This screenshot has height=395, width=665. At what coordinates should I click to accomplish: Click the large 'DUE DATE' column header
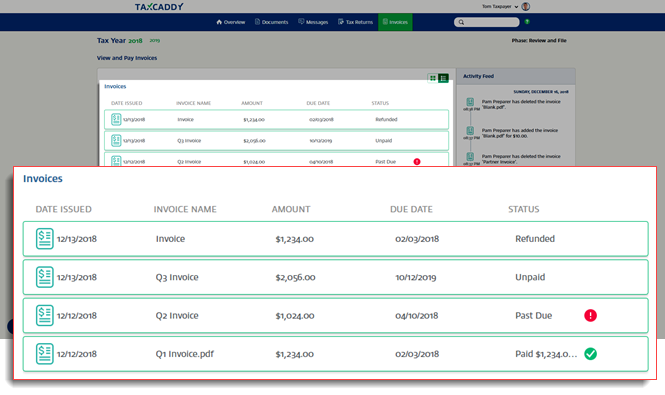(411, 209)
